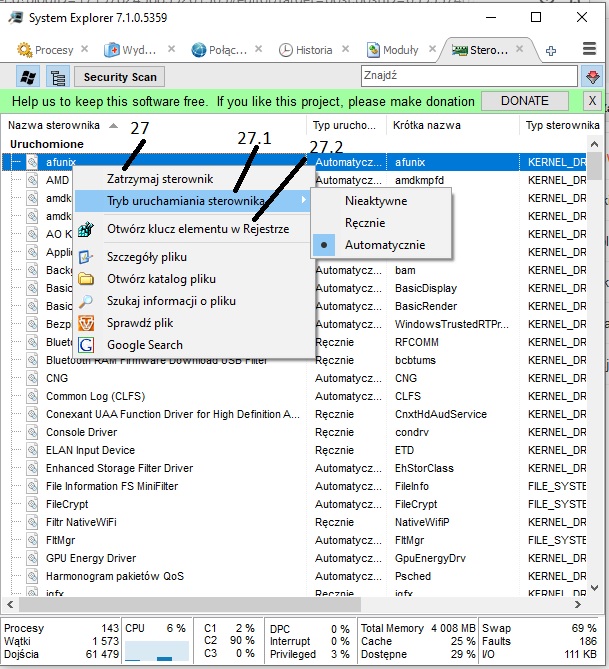Click the folder icon in context menu
This screenshot has height=669, width=609.
[86, 279]
